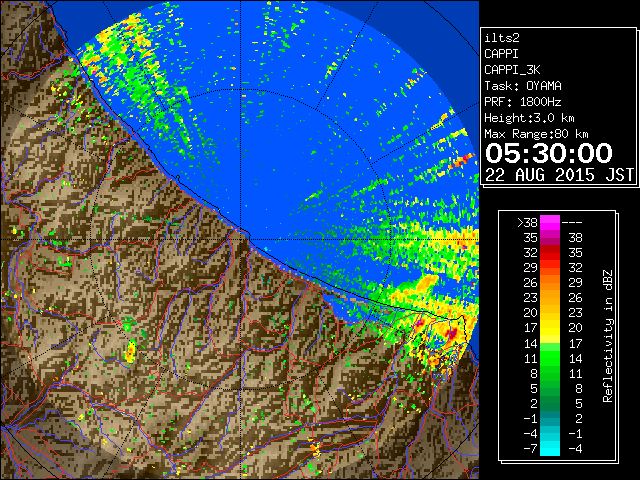Click the '-4' label at legend bottom right
640x480 pixels.
tap(575, 449)
